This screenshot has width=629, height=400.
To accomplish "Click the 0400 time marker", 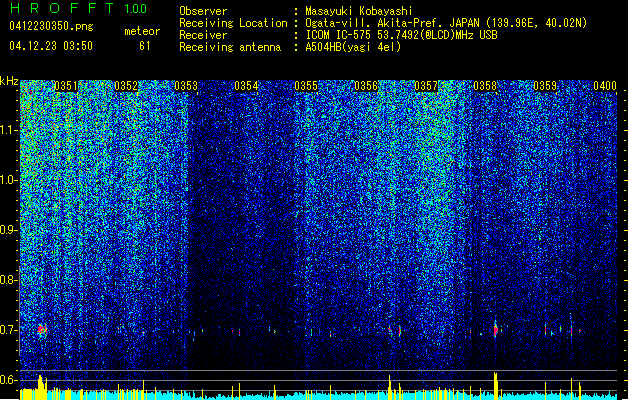I will pyautogui.click(x=605, y=86).
